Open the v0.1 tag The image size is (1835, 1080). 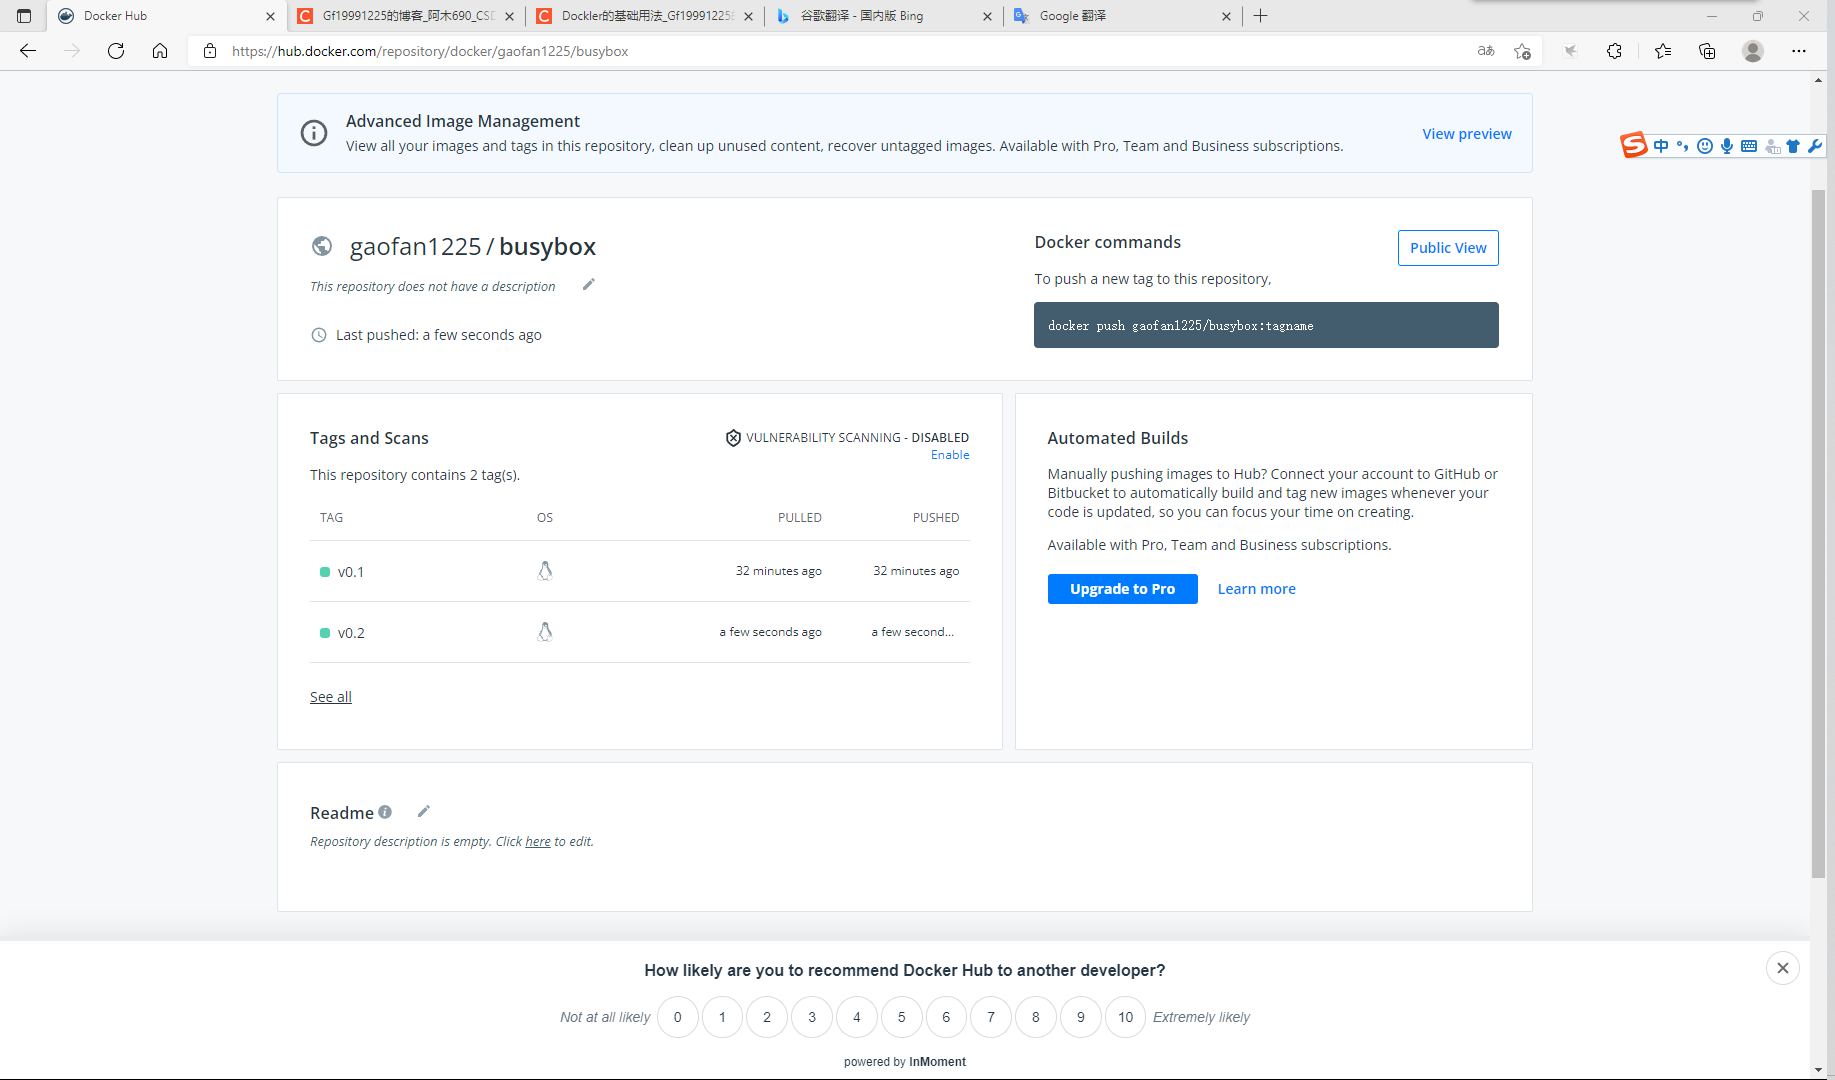click(x=351, y=572)
